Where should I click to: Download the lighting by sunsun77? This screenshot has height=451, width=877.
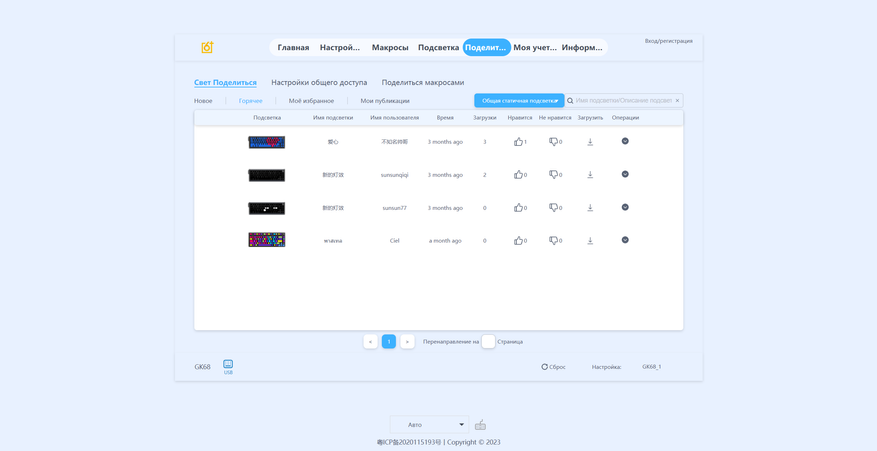click(590, 208)
